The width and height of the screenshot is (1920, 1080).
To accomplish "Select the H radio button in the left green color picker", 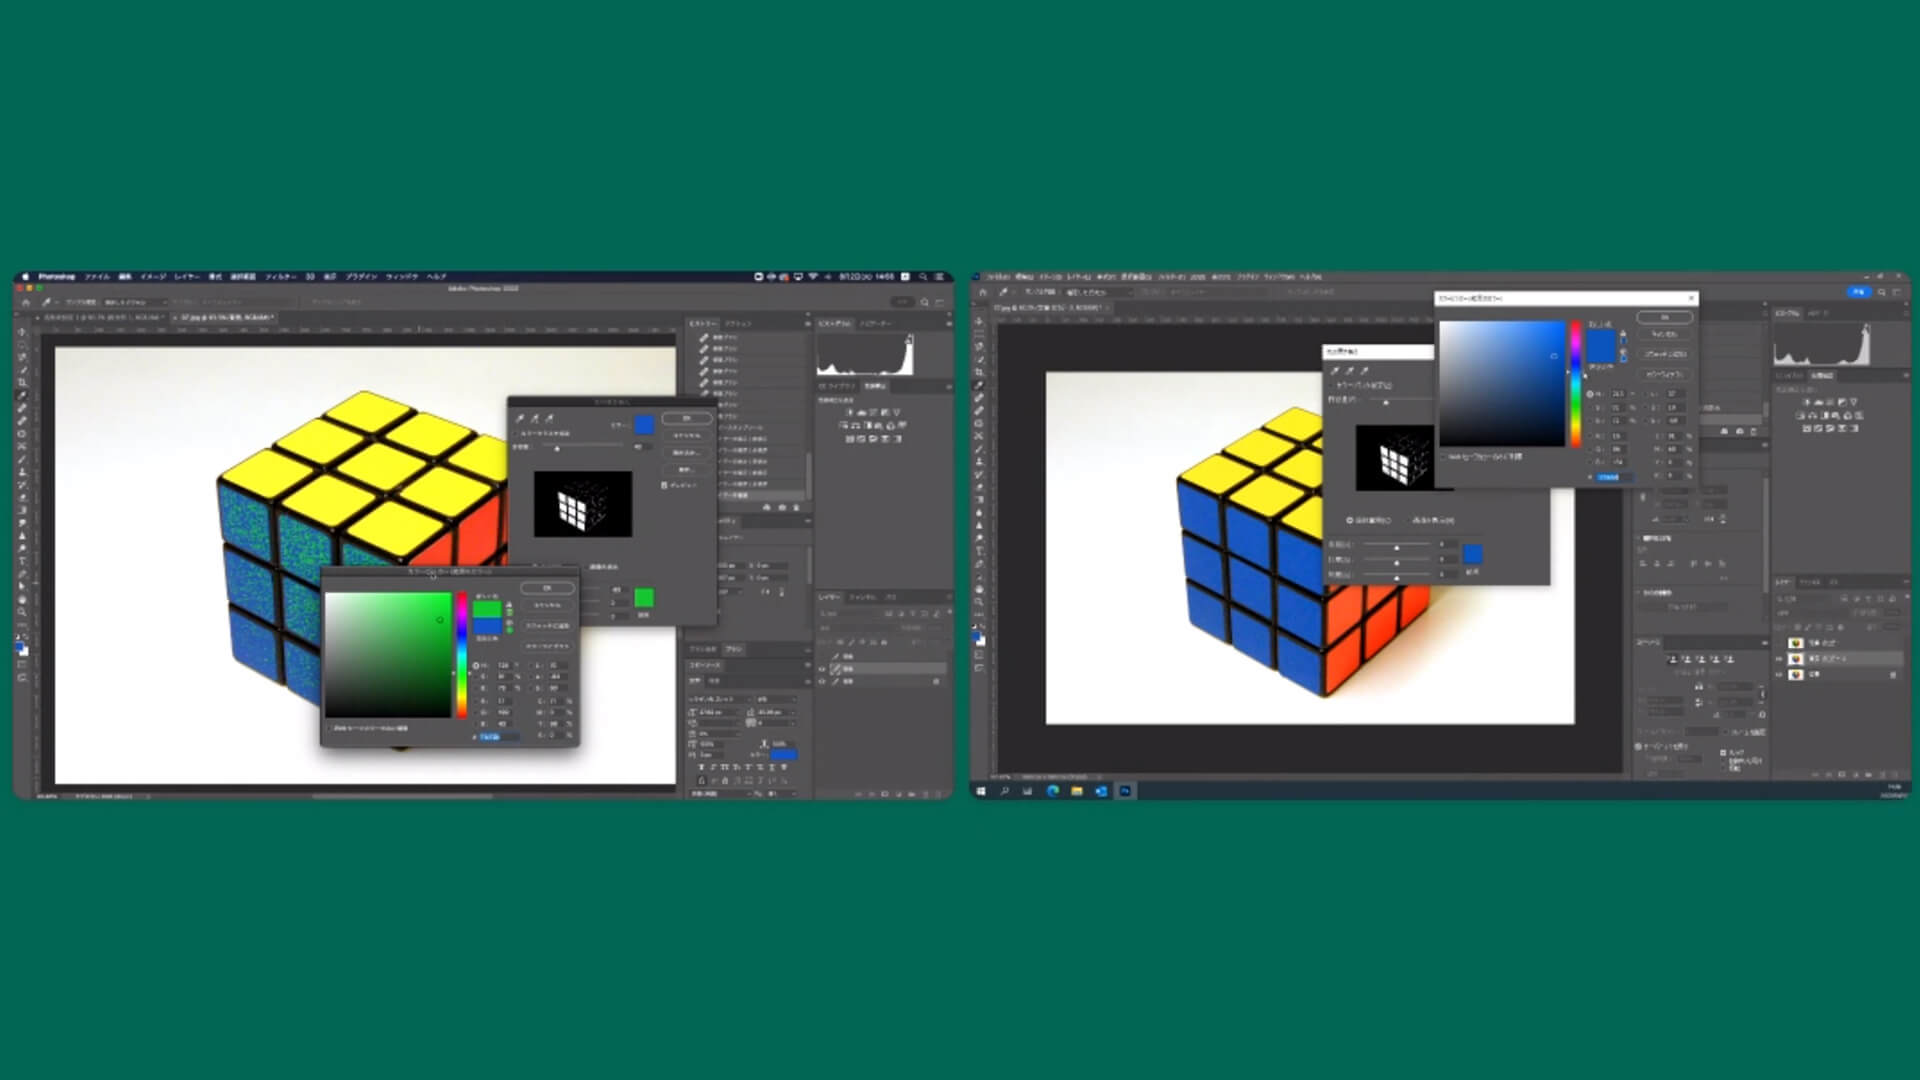I will [476, 665].
